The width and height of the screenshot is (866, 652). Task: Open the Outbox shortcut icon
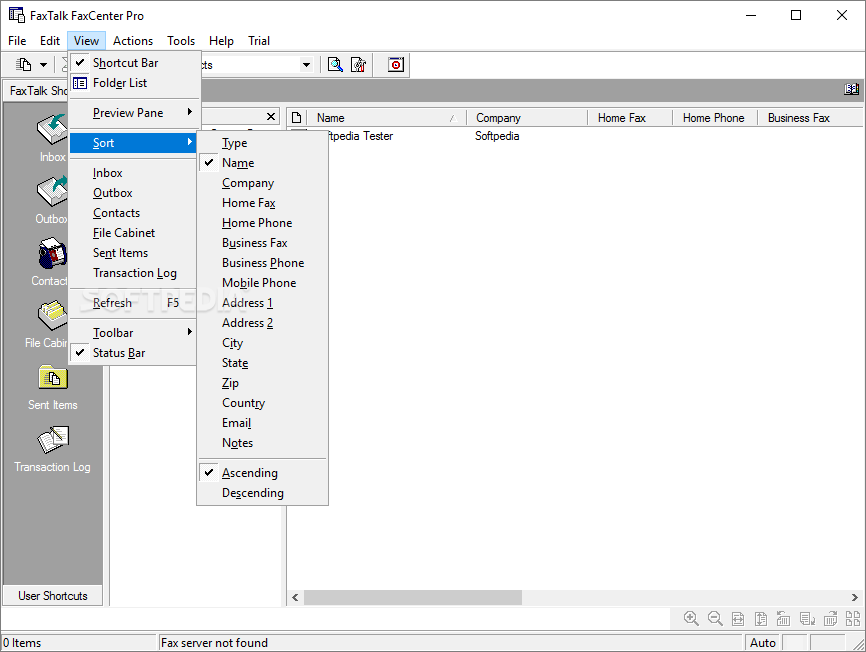(x=52, y=192)
